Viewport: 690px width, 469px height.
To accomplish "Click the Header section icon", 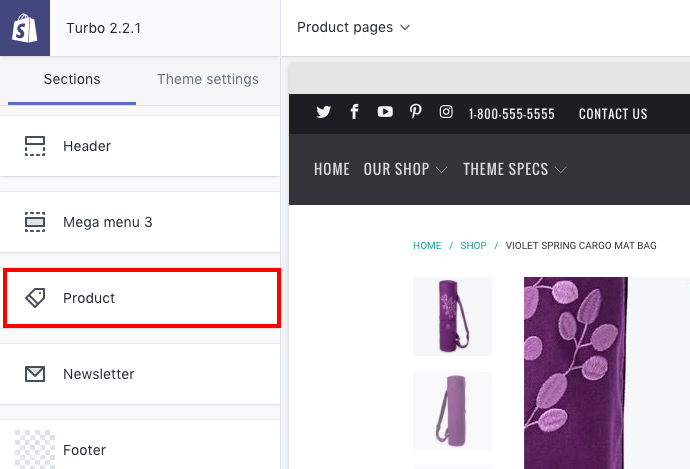I will click(x=36, y=146).
